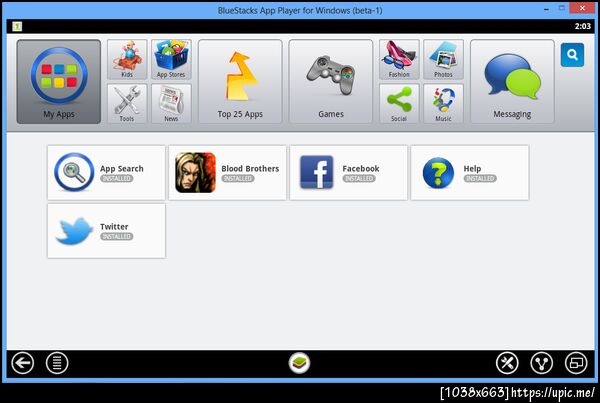Open the Messaging category tile
The height and width of the screenshot is (403, 600).
[x=512, y=82]
